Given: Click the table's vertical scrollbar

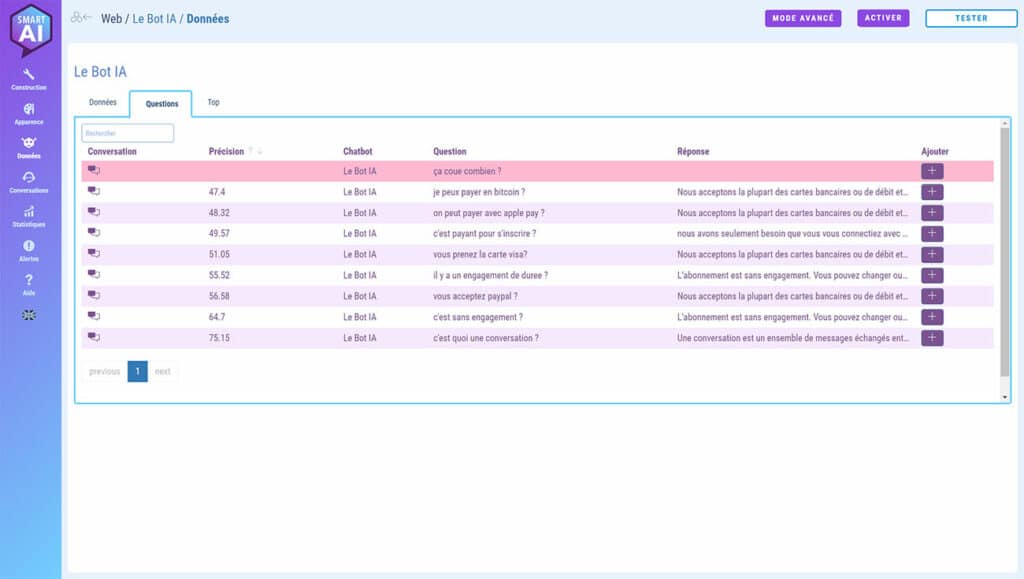Looking at the screenshot, I should pos(1005,250).
